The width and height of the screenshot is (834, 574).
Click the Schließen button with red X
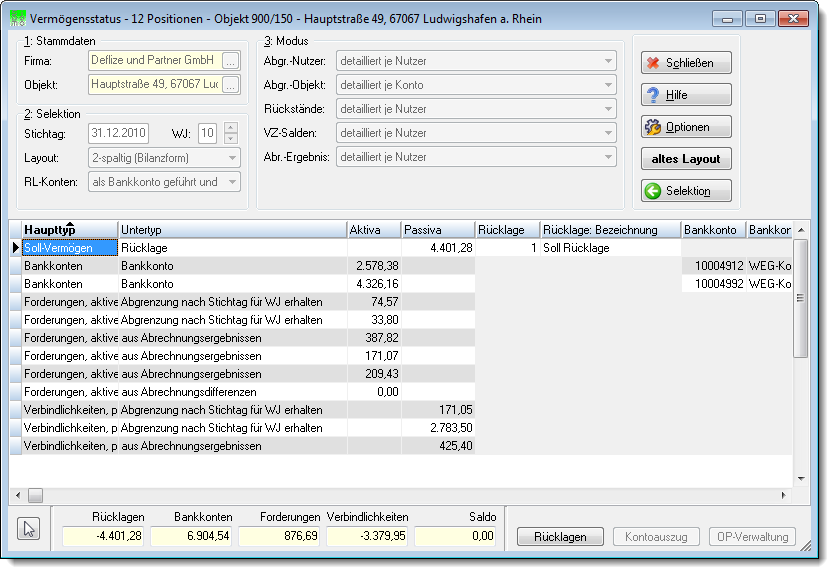click(686, 63)
